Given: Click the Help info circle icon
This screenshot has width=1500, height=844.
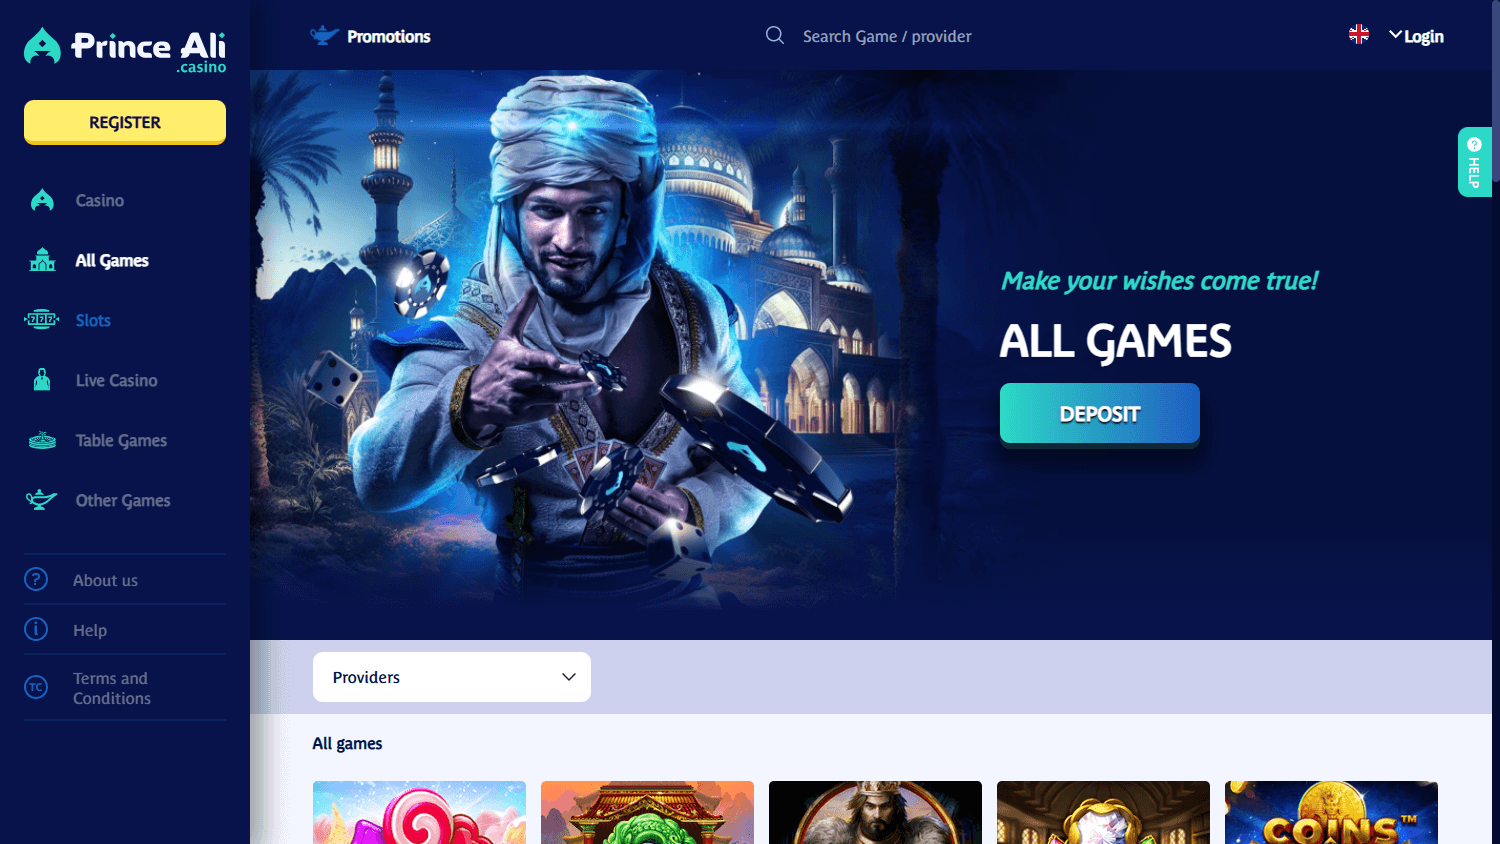Looking at the screenshot, I should pos(36,629).
